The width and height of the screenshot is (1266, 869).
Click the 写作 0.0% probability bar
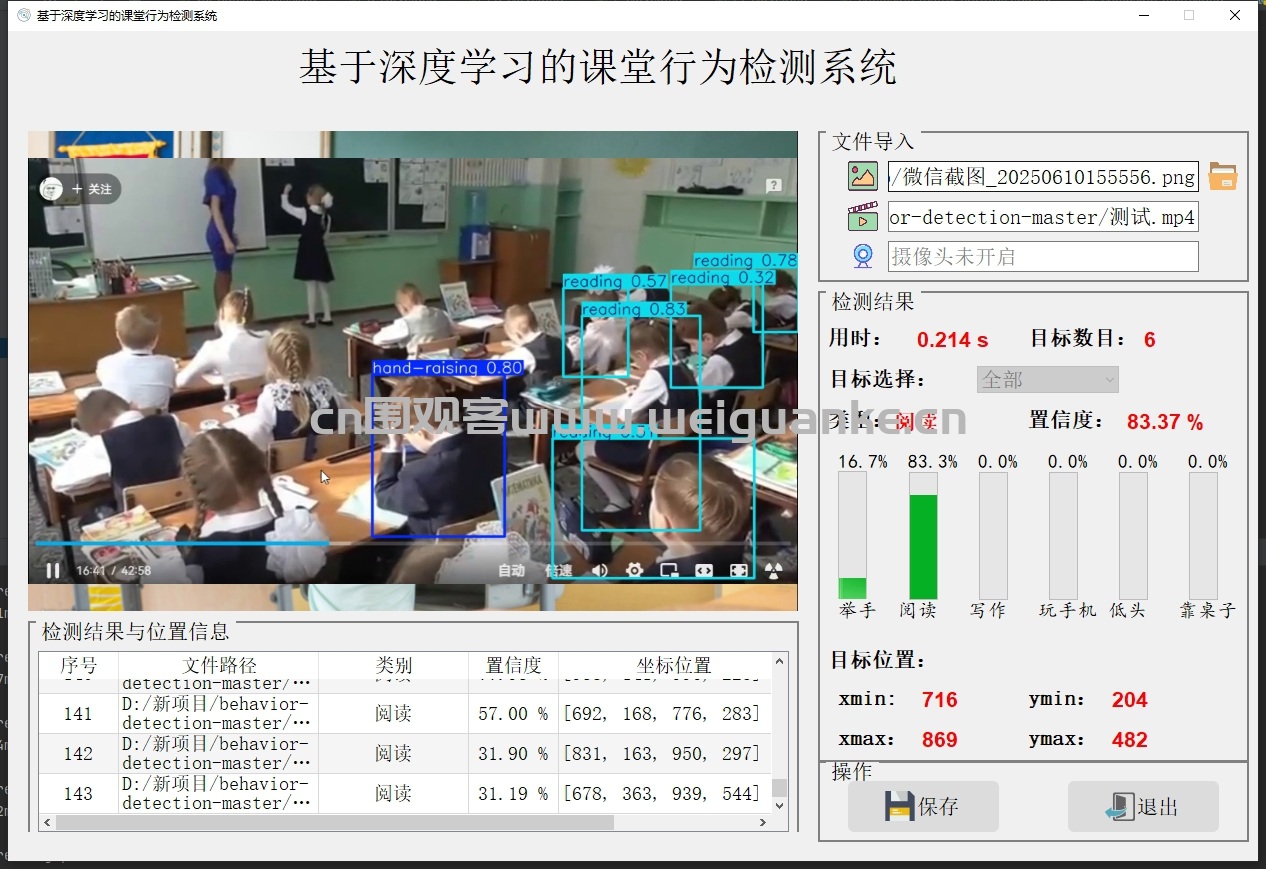(x=993, y=536)
